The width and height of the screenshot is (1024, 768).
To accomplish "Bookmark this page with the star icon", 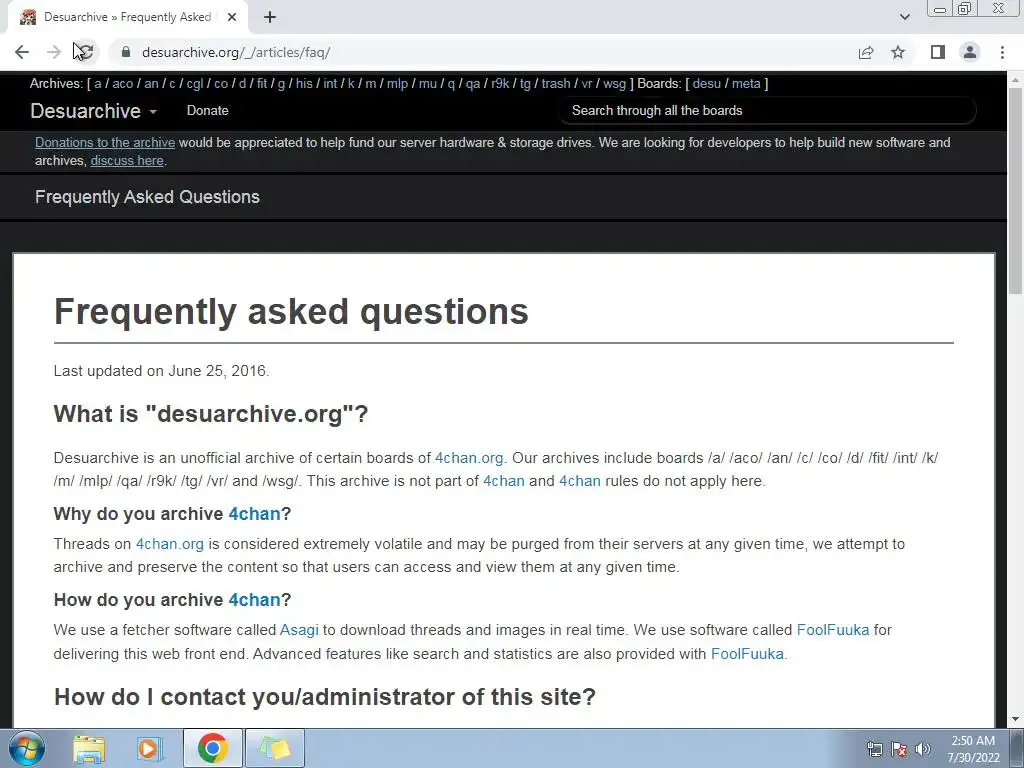I will coord(899,52).
